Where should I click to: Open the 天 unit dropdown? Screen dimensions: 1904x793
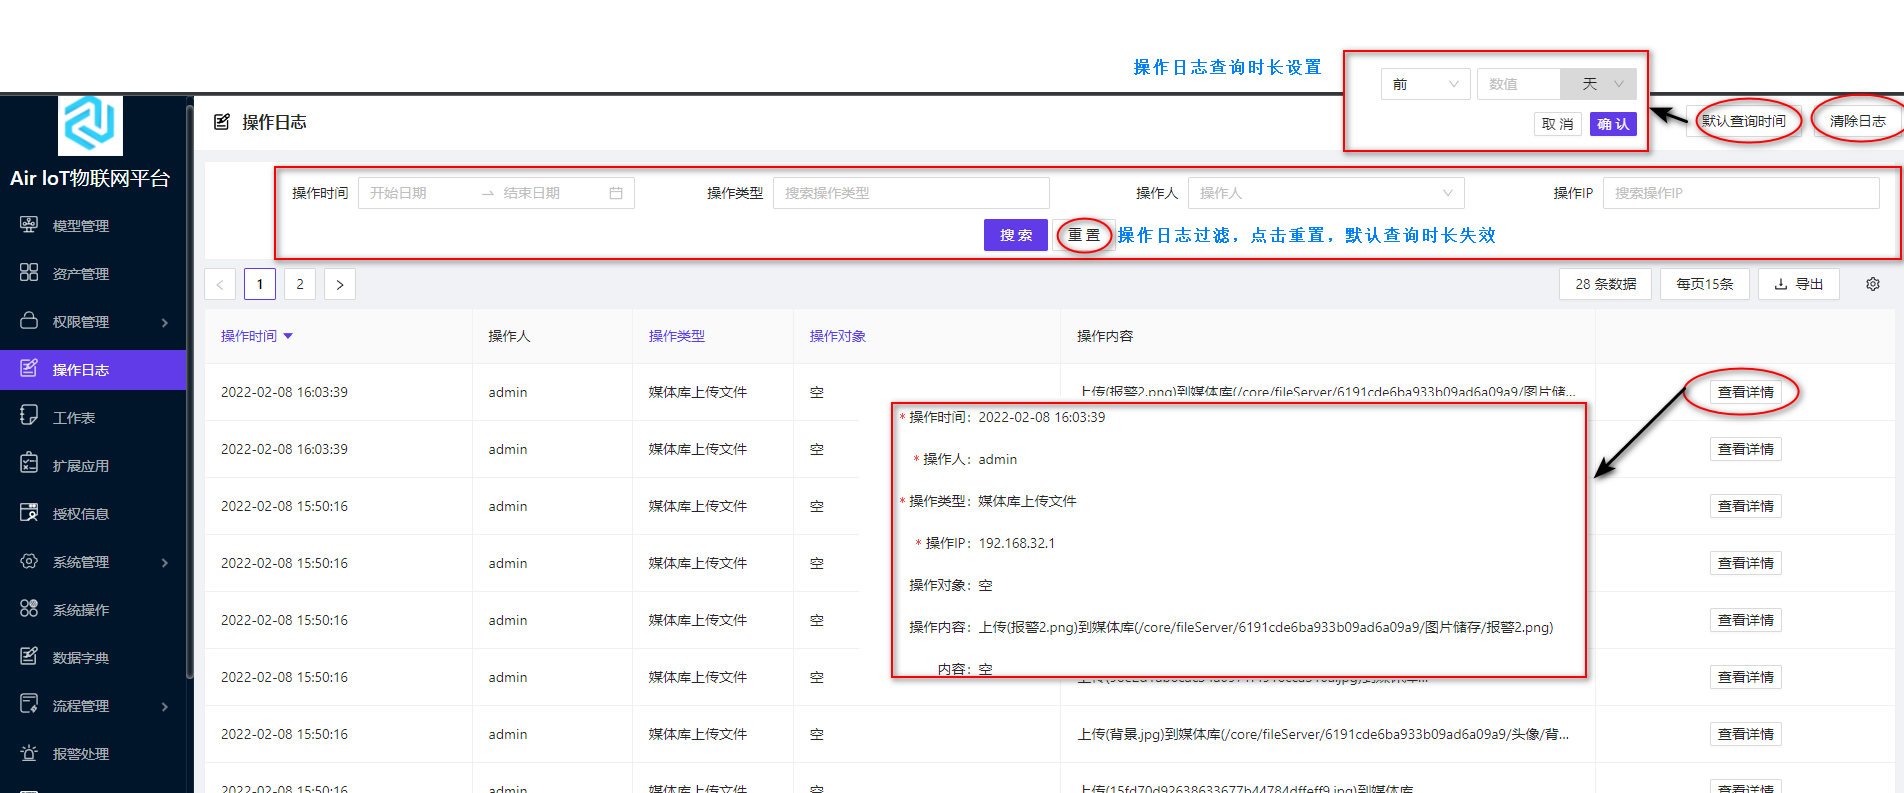pos(1599,84)
